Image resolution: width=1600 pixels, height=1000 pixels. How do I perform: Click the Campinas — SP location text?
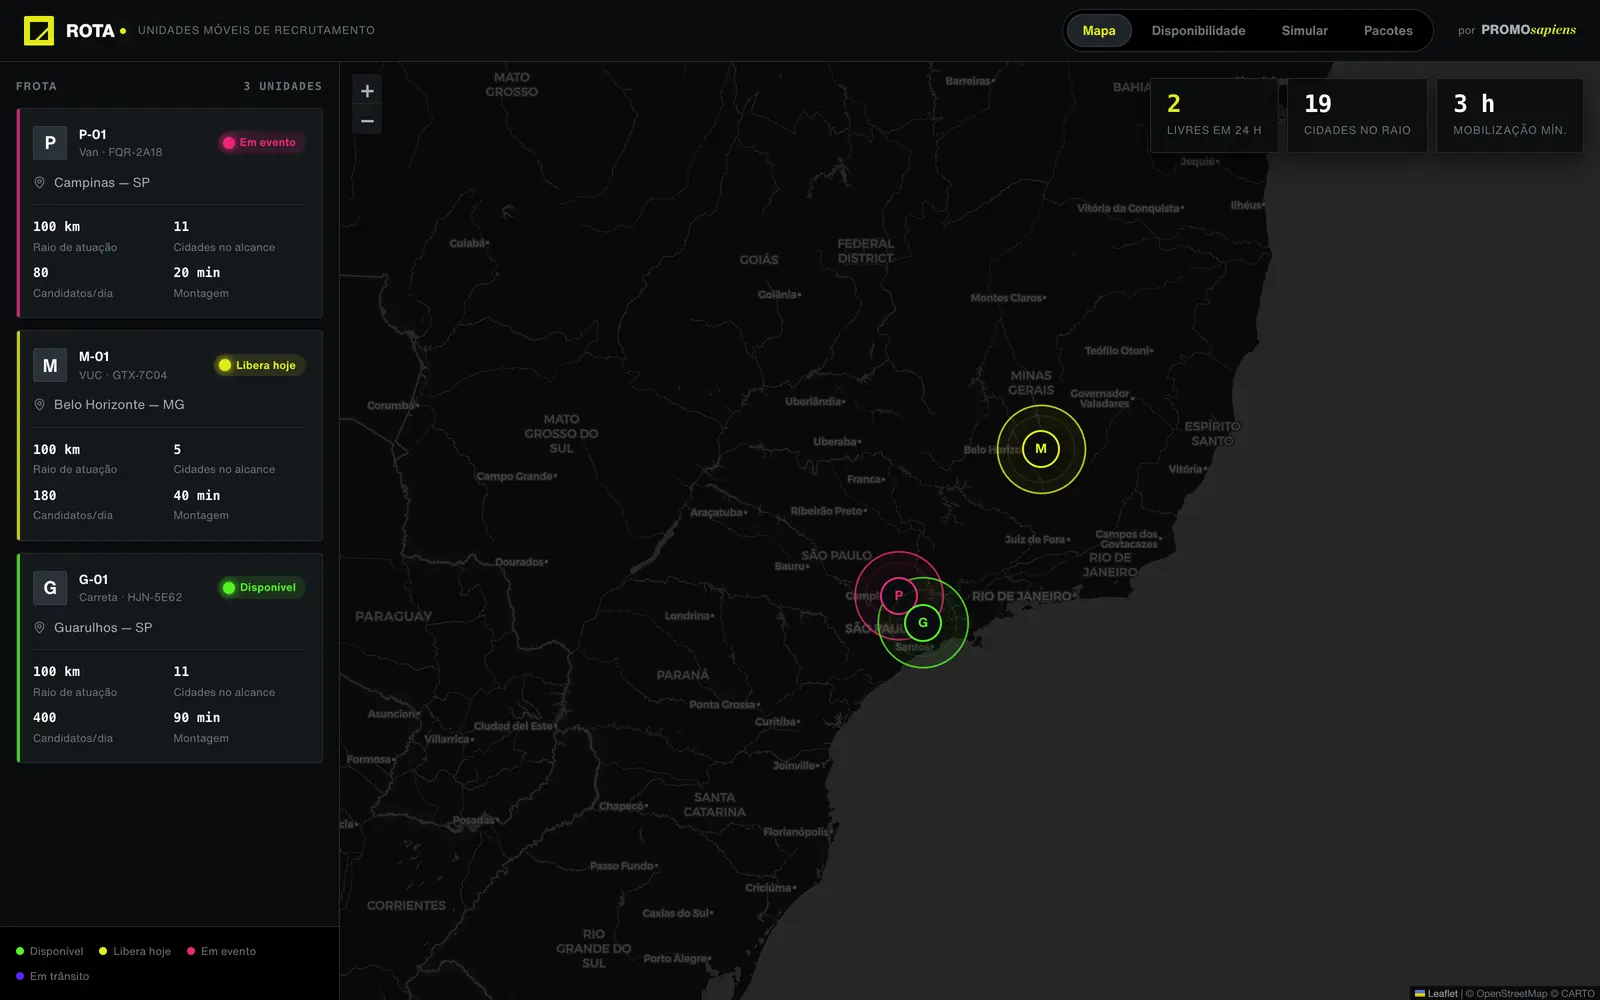[102, 183]
